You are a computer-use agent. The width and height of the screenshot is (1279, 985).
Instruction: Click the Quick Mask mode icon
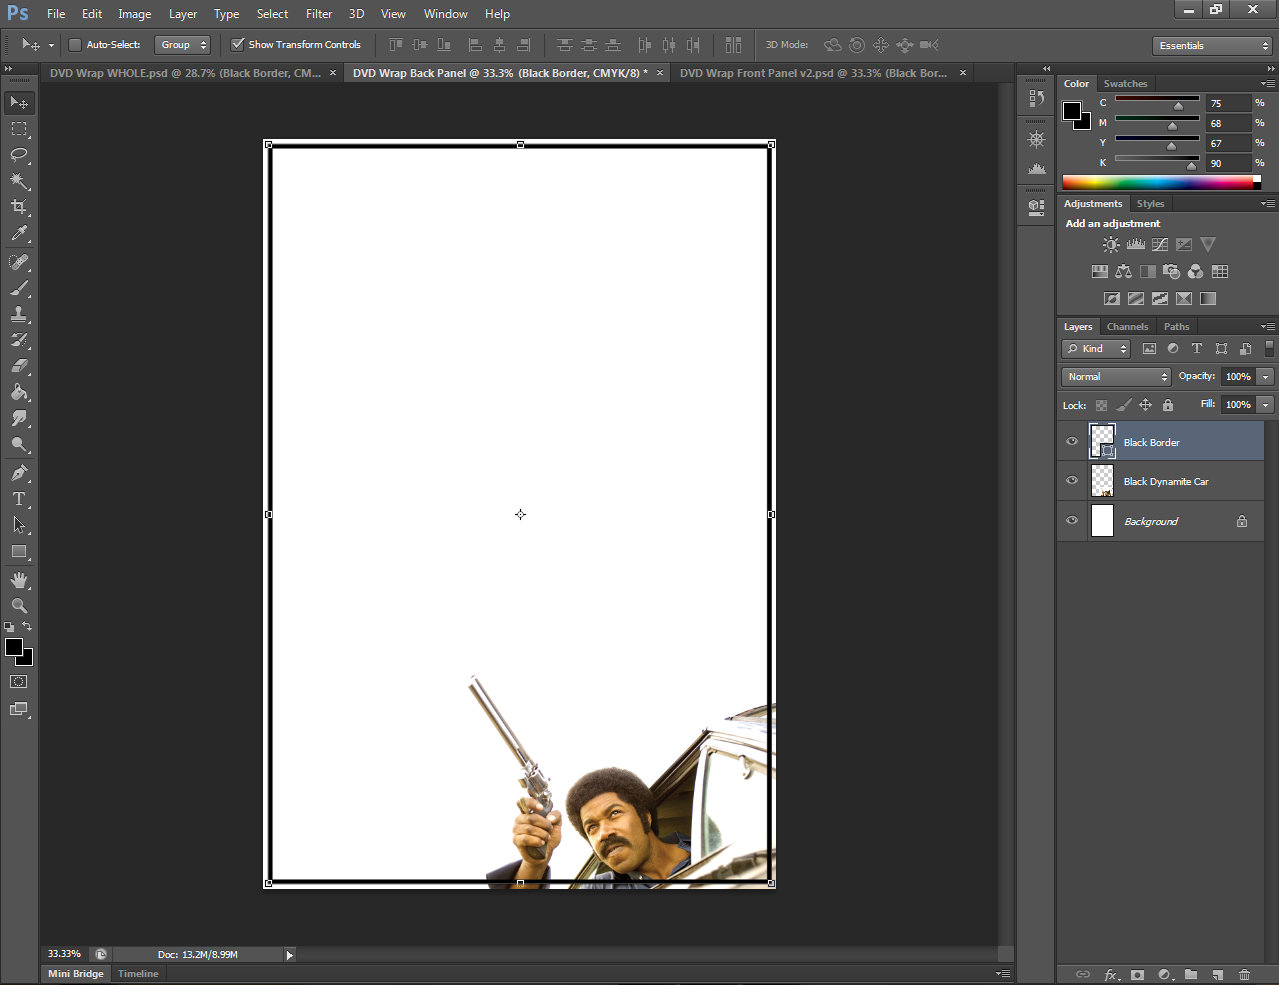19,682
